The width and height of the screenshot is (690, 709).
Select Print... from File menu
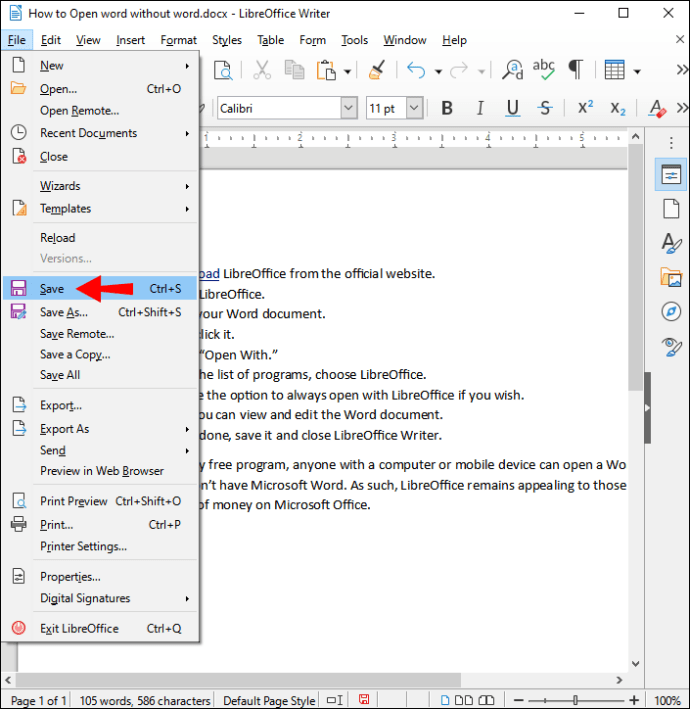click(100, 525)
